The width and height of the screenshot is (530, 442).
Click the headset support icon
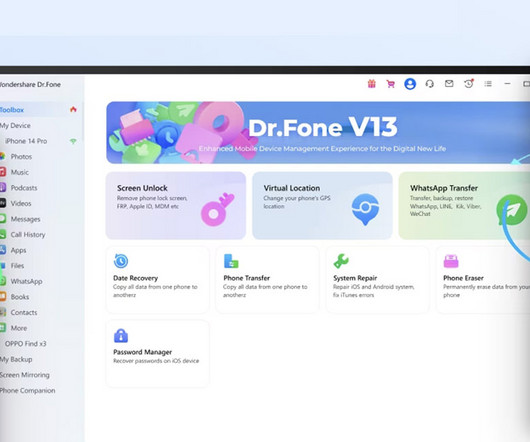click(430, 84)
